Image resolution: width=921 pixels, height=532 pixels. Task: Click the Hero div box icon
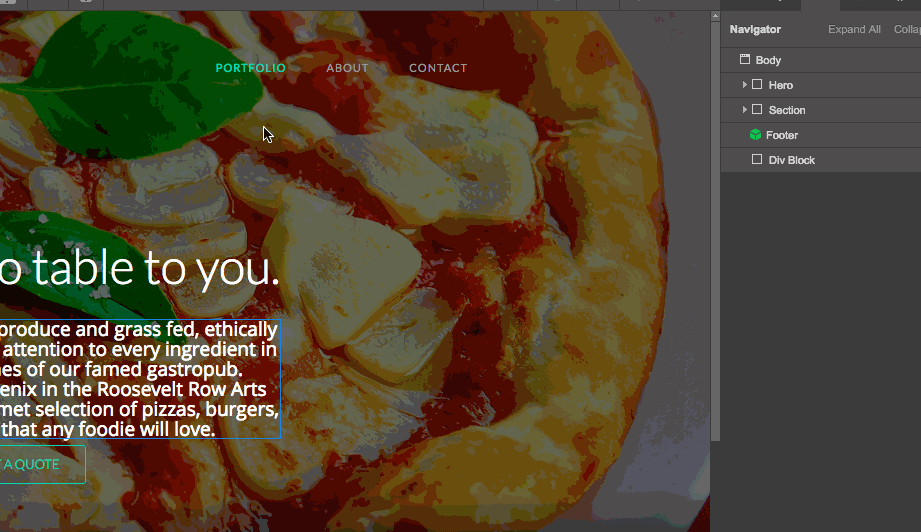757,85
